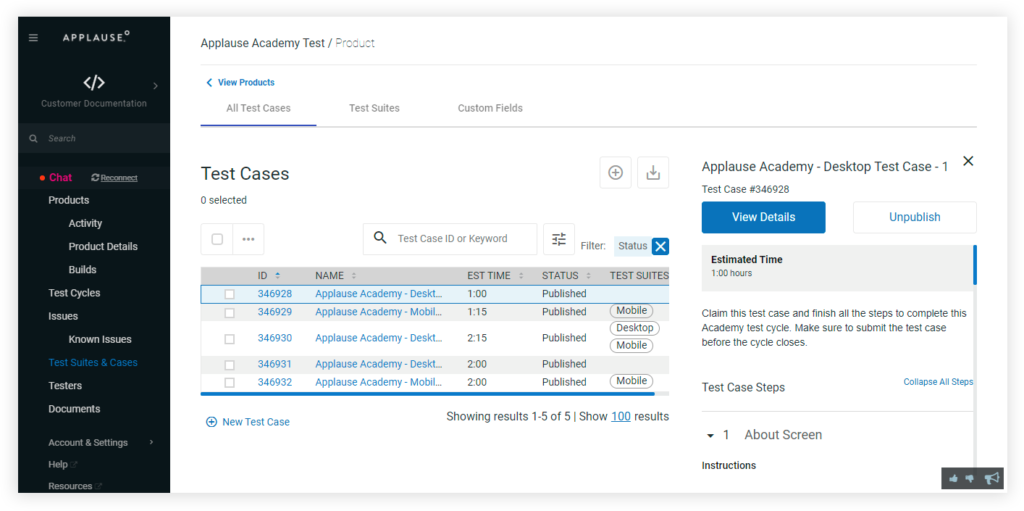Check the box for test case 346931

229,365
